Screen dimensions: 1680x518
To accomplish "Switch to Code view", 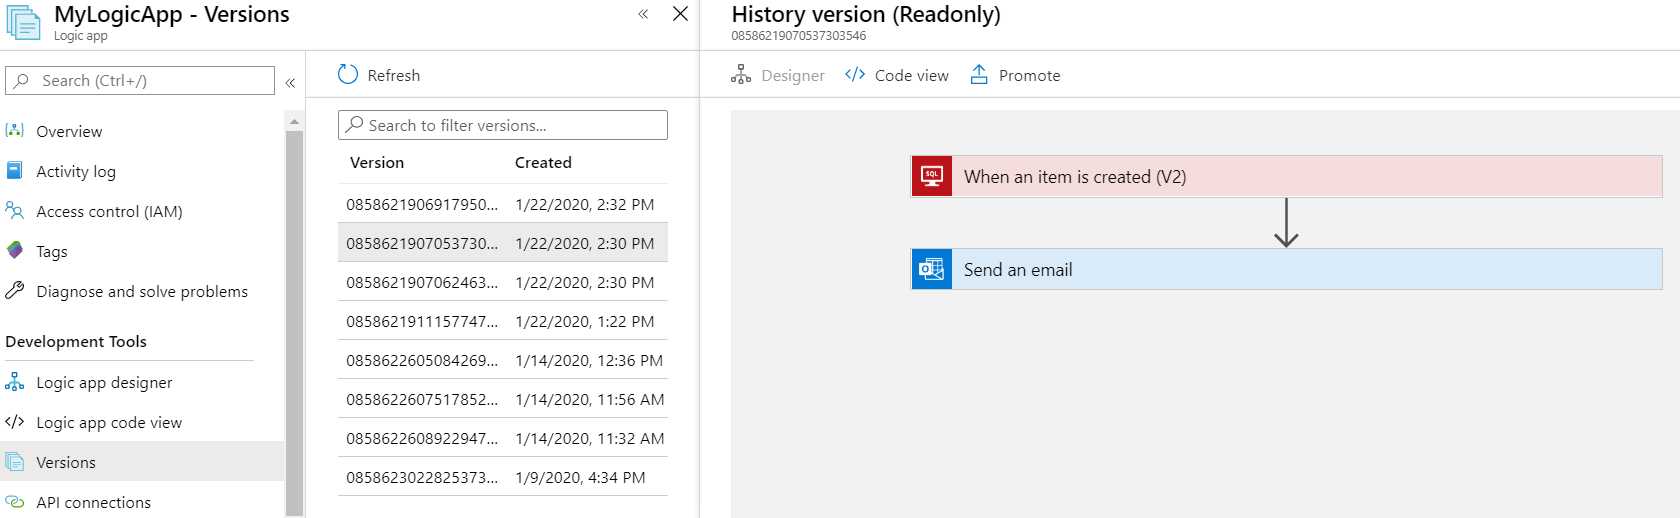I will pyautogui.click(x=897, y=75).
